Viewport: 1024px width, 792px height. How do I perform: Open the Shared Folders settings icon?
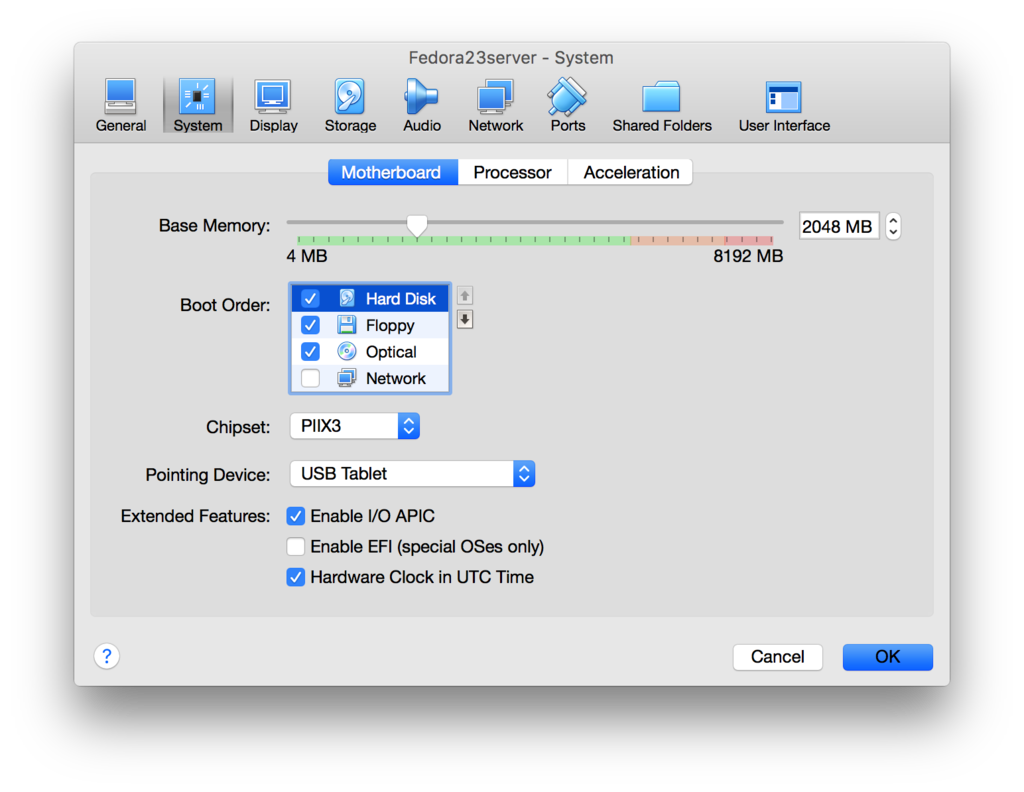[662, 105]
